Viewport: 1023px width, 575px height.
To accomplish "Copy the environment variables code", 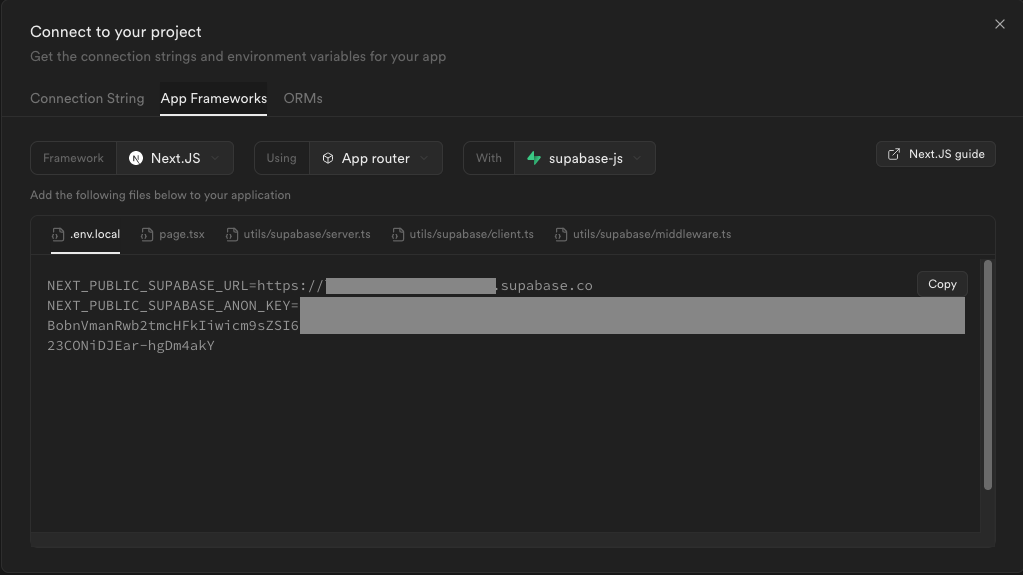I will (942, 284).
